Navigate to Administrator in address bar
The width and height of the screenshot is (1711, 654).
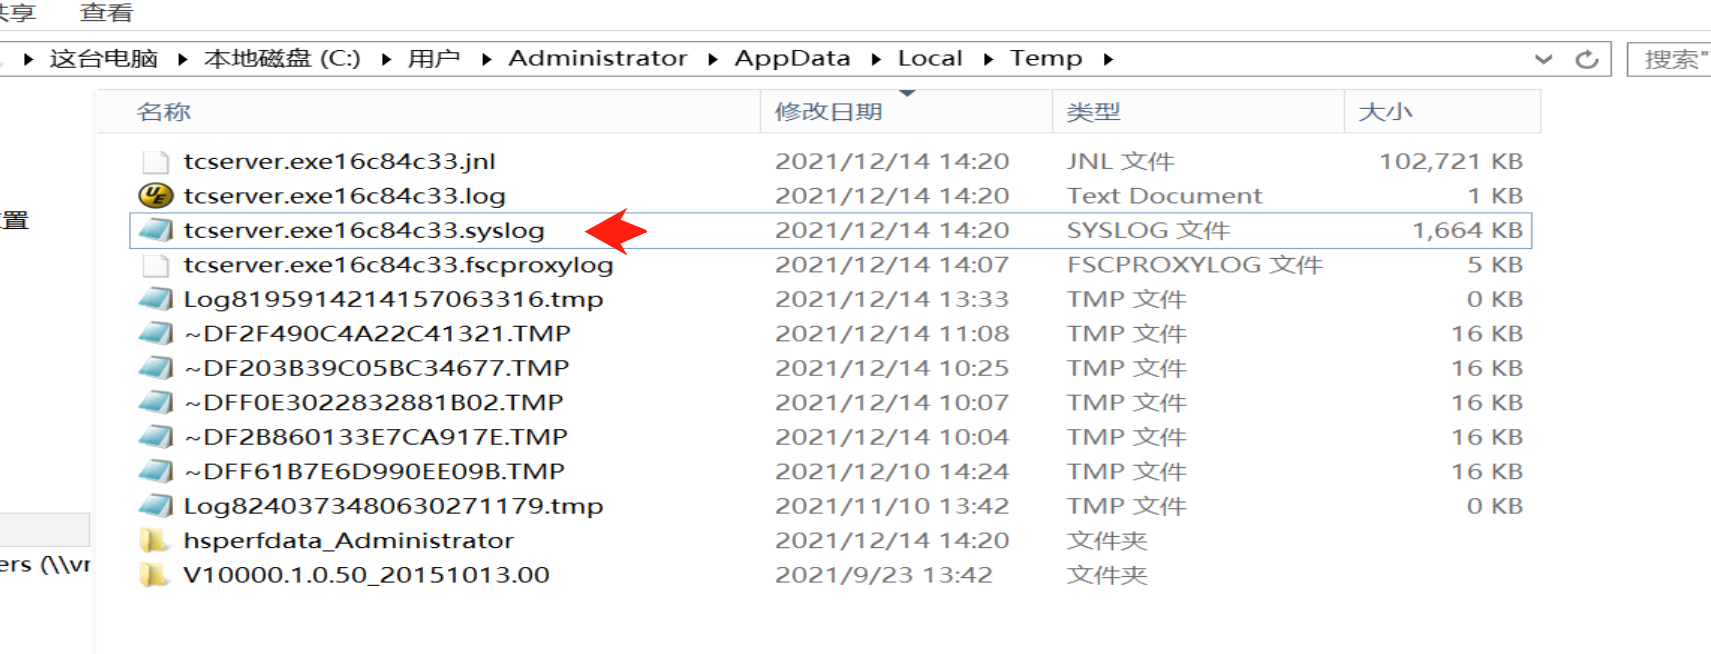pos(598,59)
